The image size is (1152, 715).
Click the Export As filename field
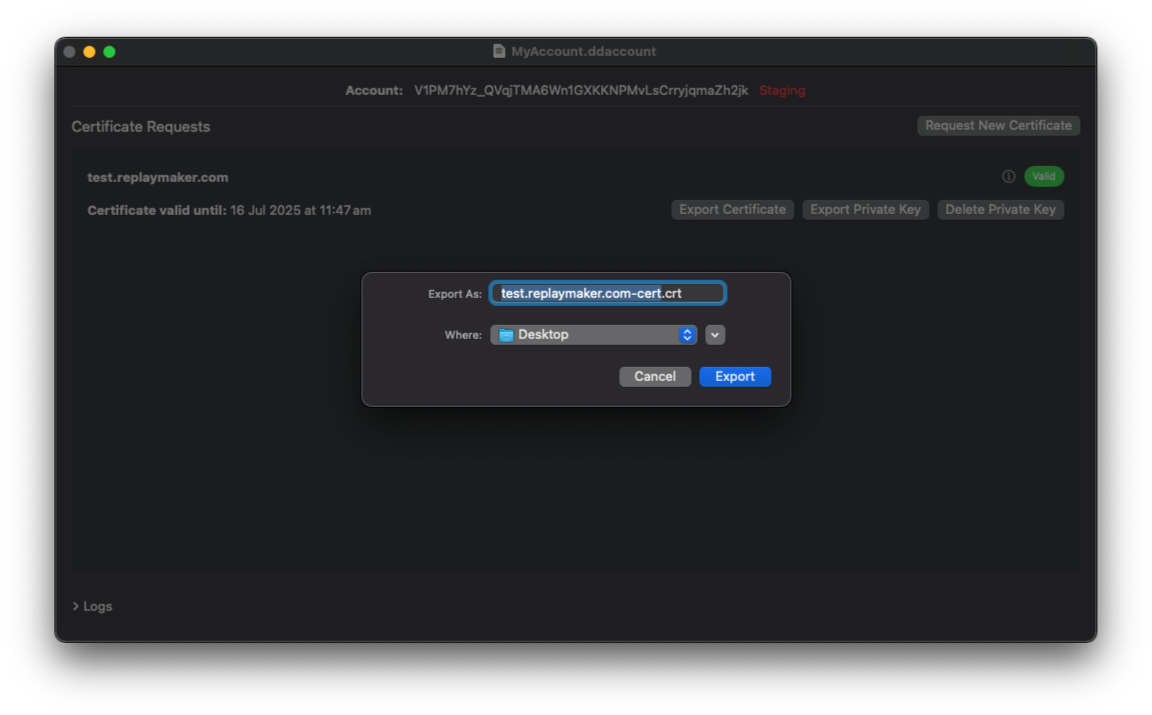[x=607, y=293]
